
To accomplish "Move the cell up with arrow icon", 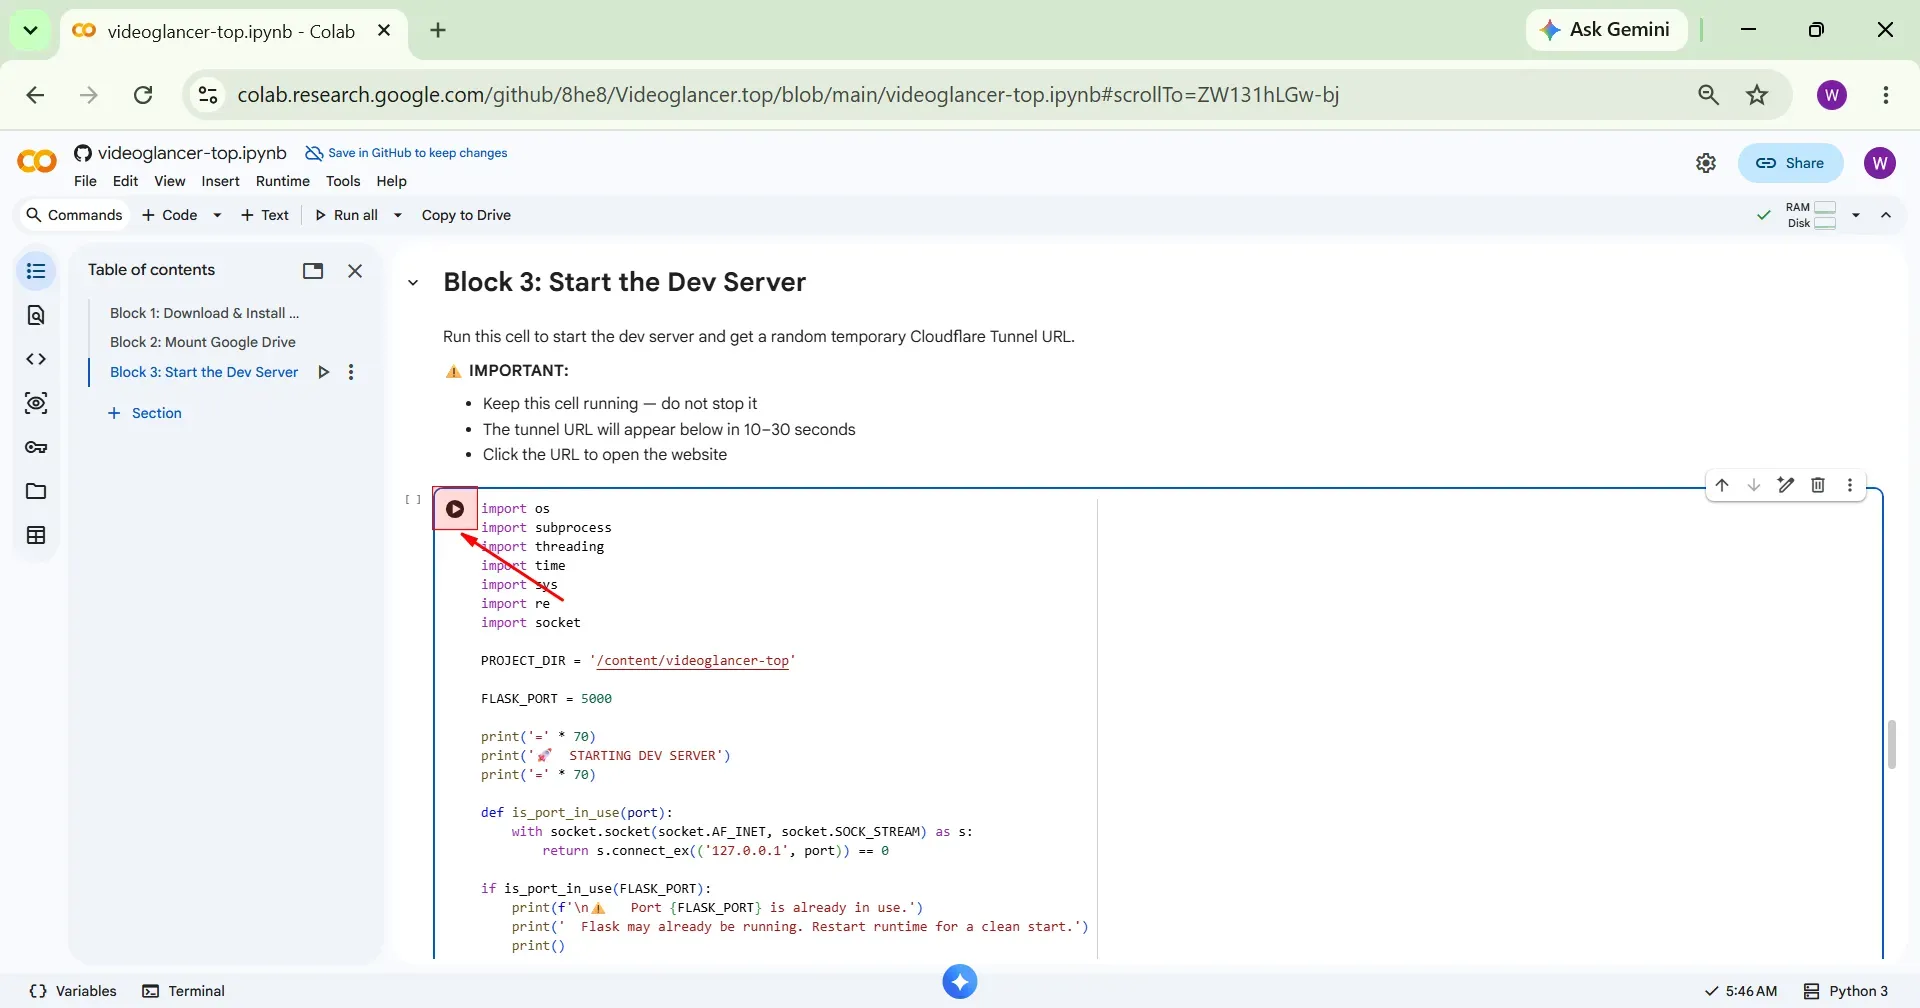I will click(1722, 485).
